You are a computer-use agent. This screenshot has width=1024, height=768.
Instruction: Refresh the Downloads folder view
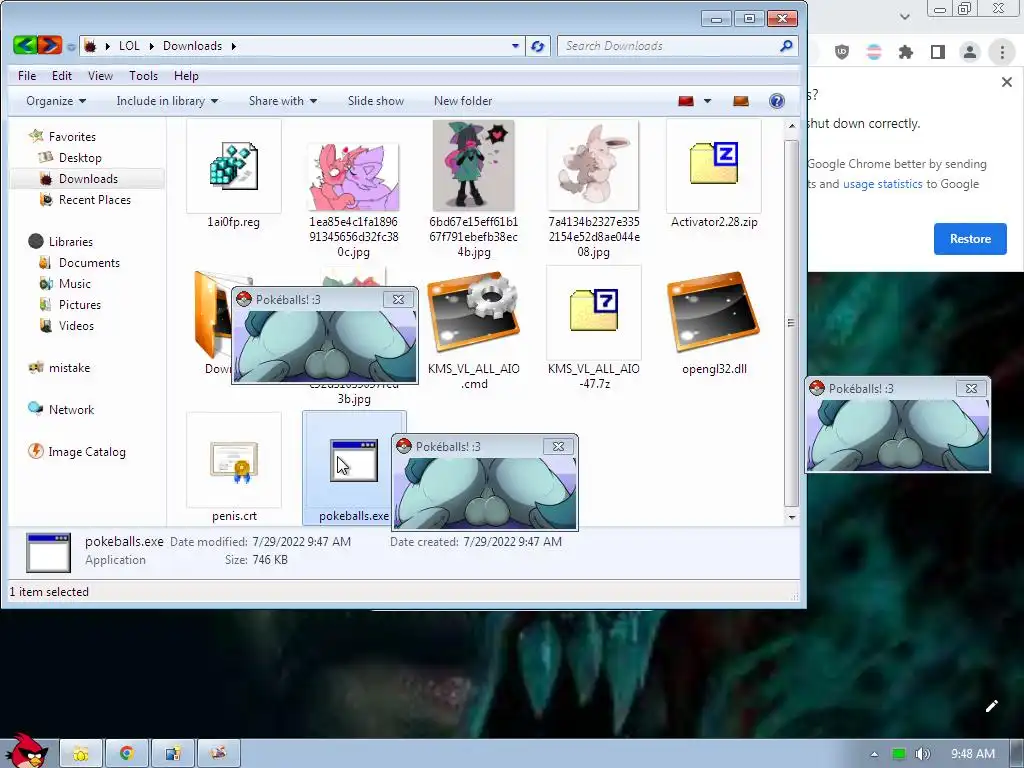coord(537,46)
